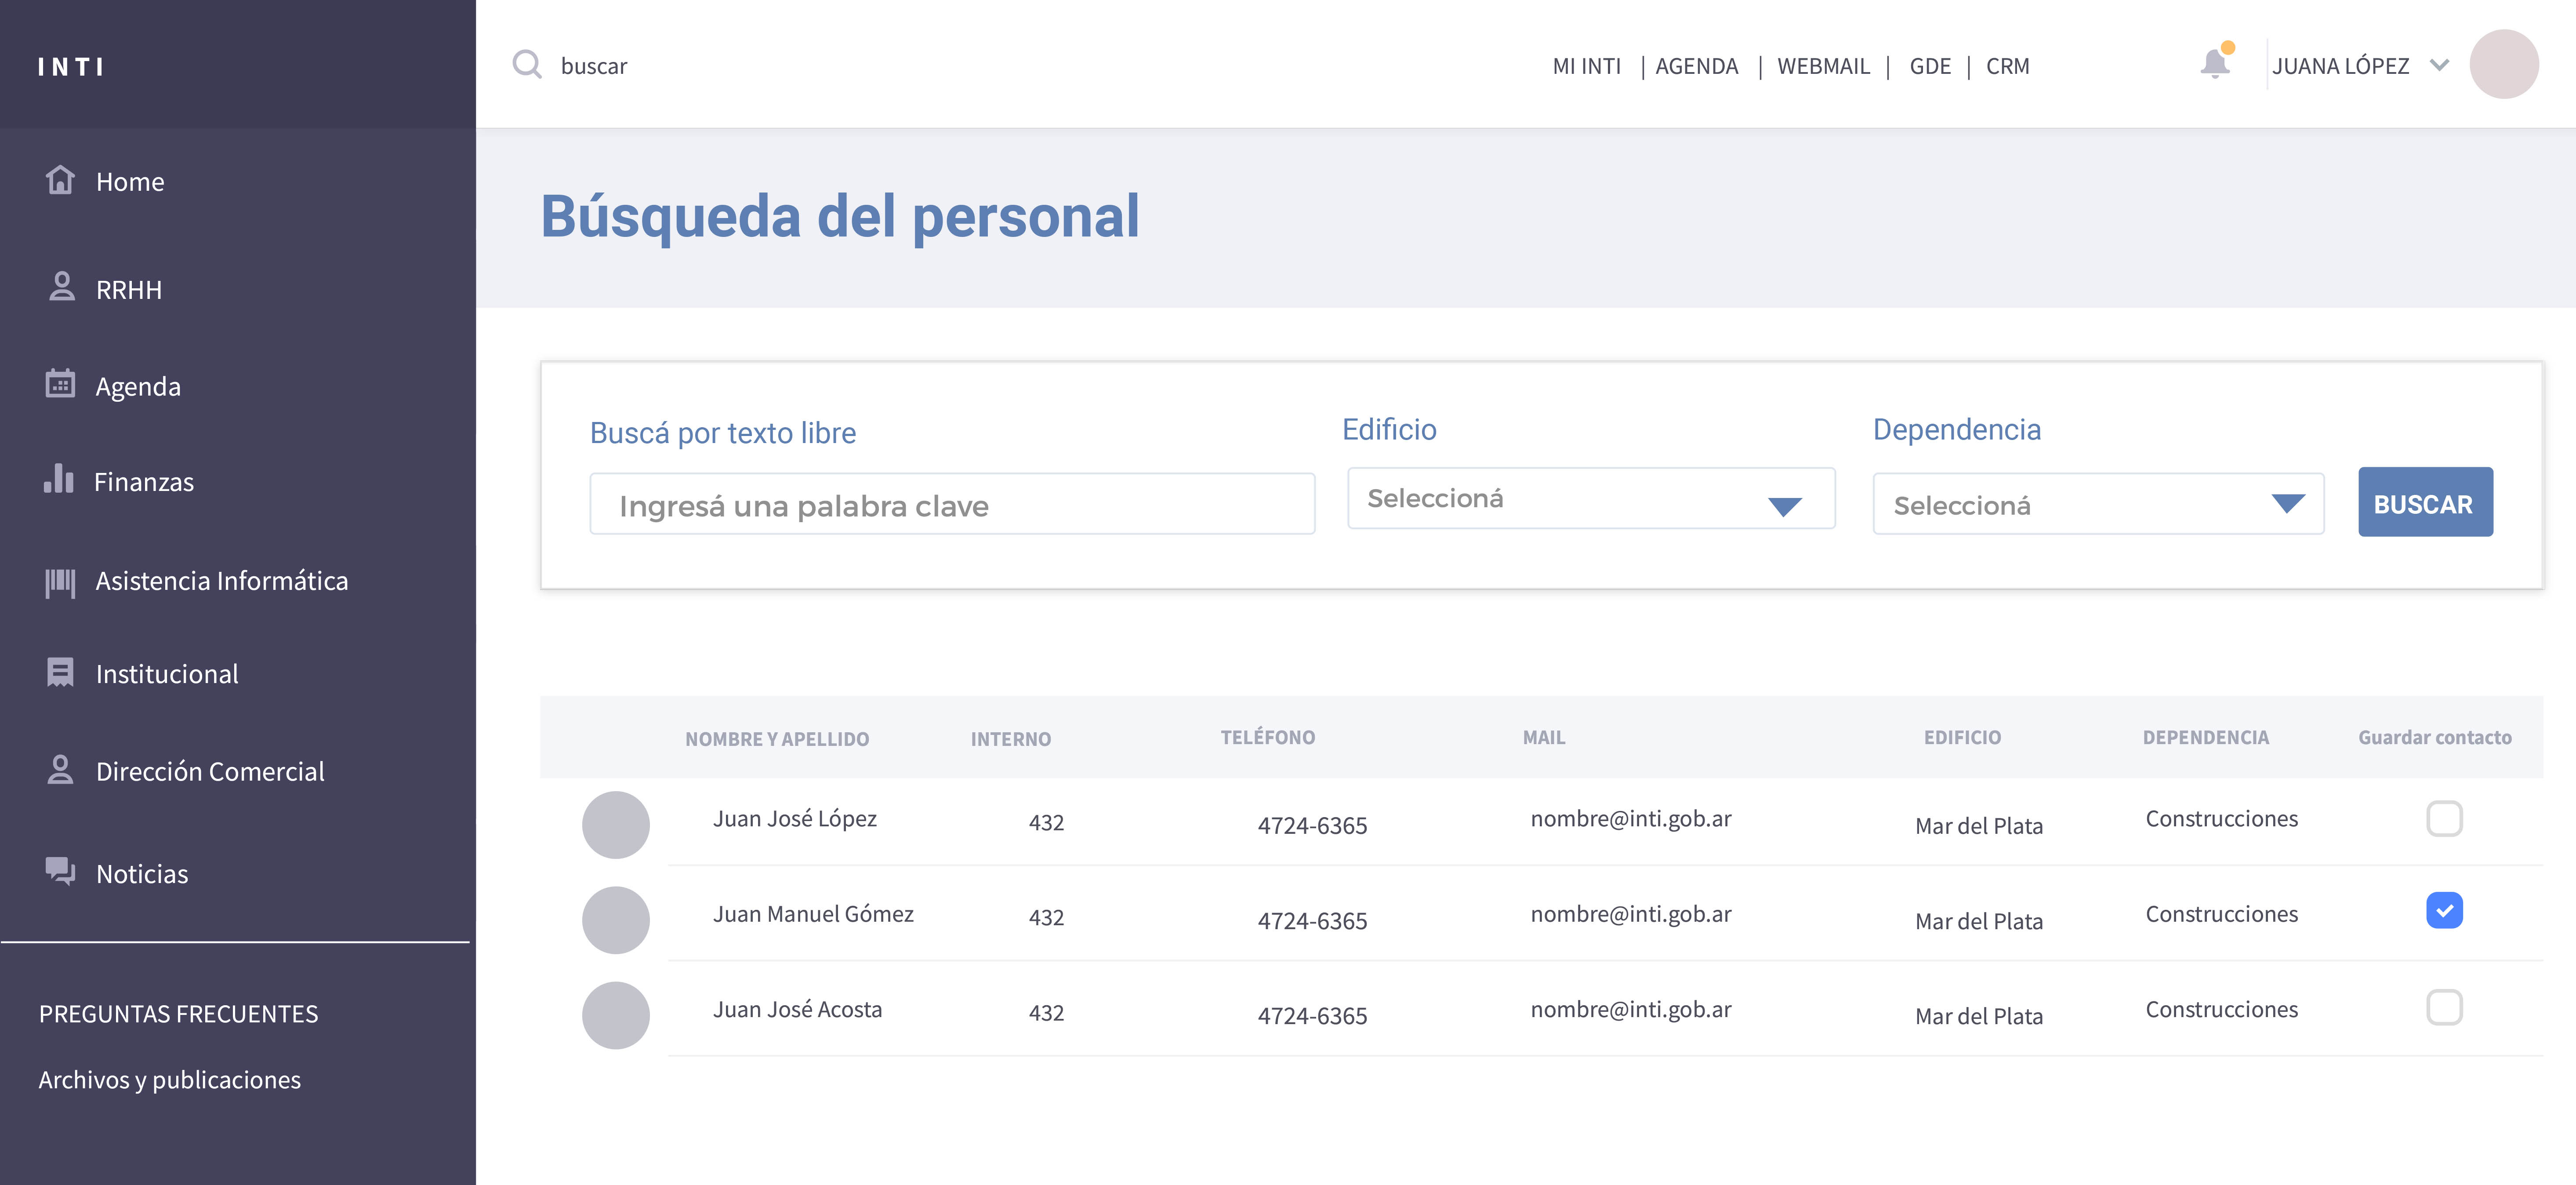
Task: Open the Edificio dropdown
Action: [1590, 499]
